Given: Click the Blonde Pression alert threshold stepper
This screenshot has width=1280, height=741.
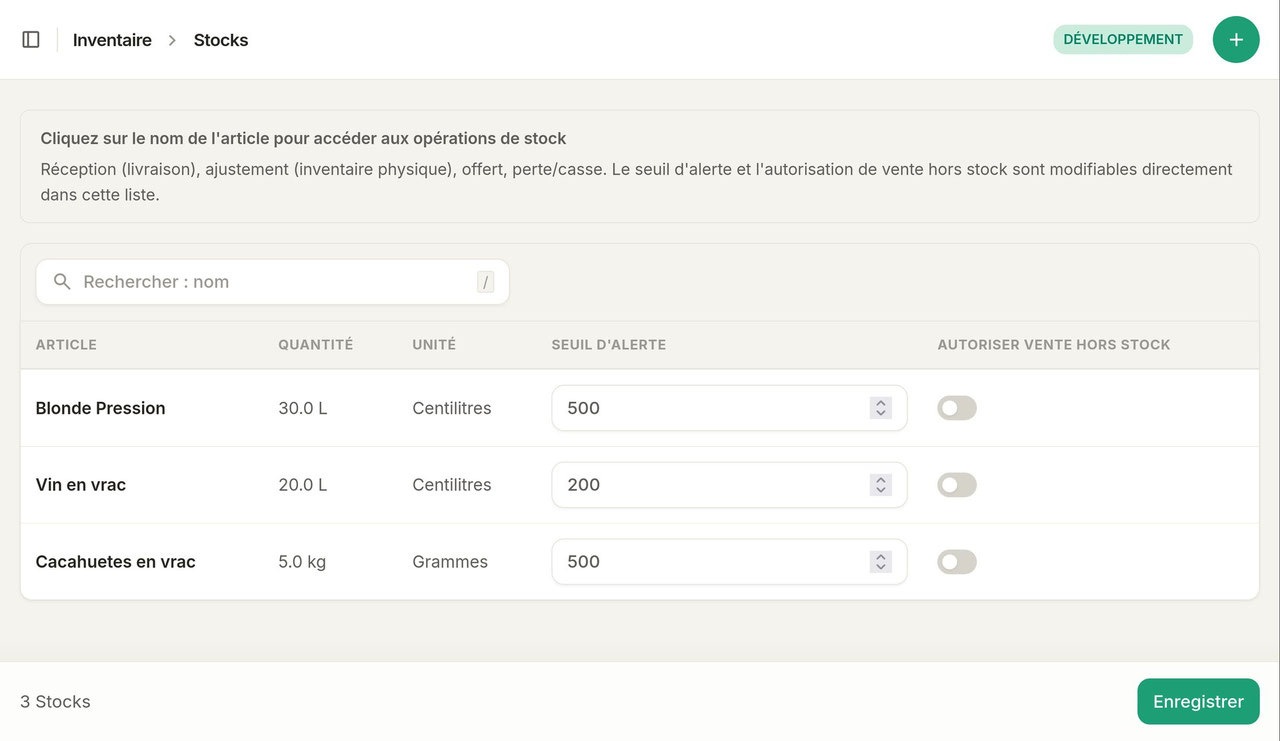Looking at the screenshot, I should click(x=880, y=408).
